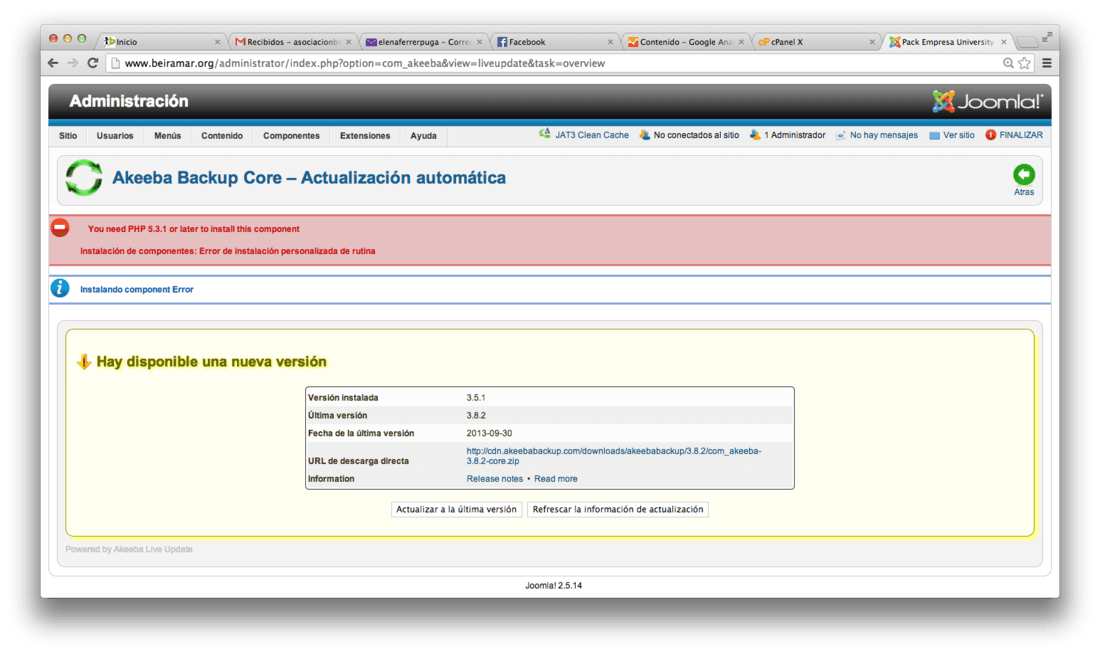The image size is (1100, 654).
Task: Close the Pack Empresa University tab
Action: (1004, 42)
